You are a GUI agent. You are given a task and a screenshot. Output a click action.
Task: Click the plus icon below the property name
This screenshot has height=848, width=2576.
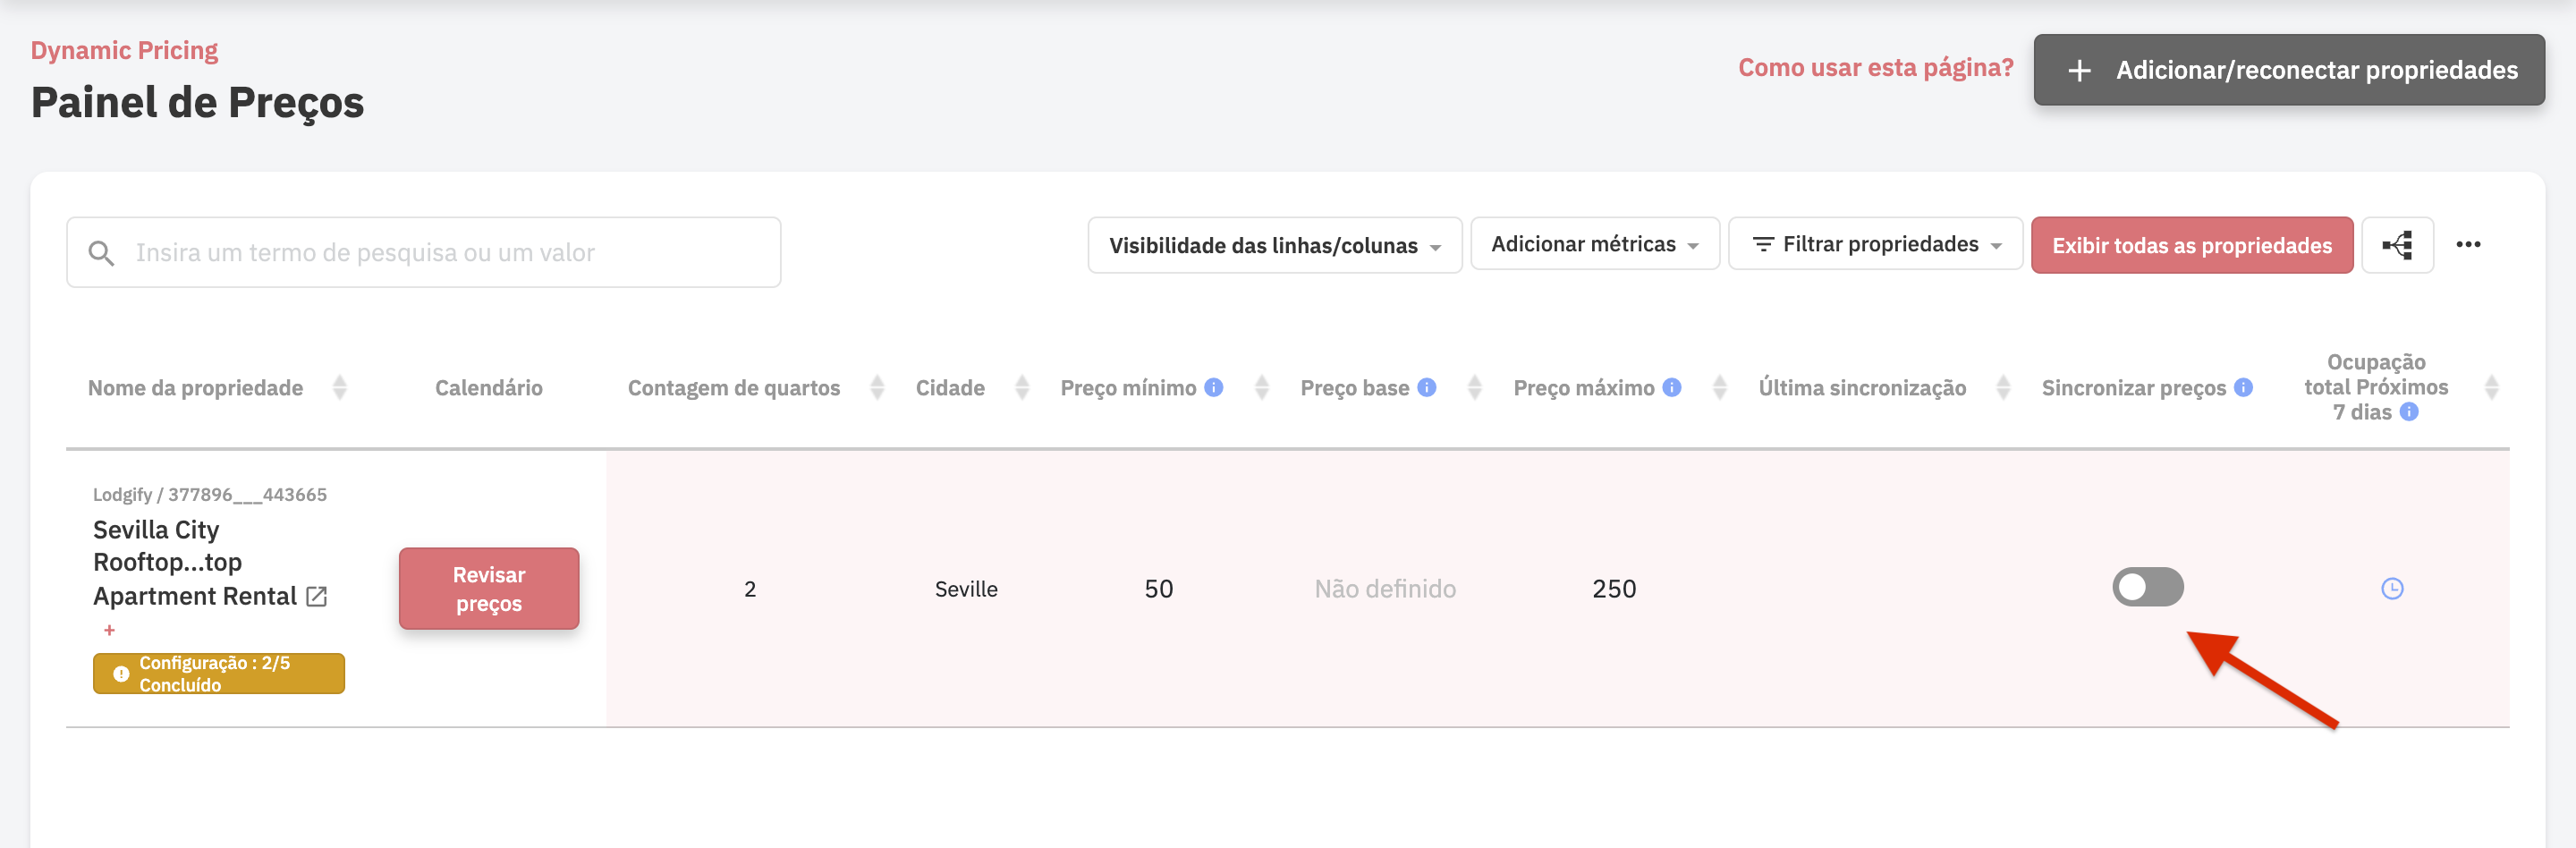[108, 630]
